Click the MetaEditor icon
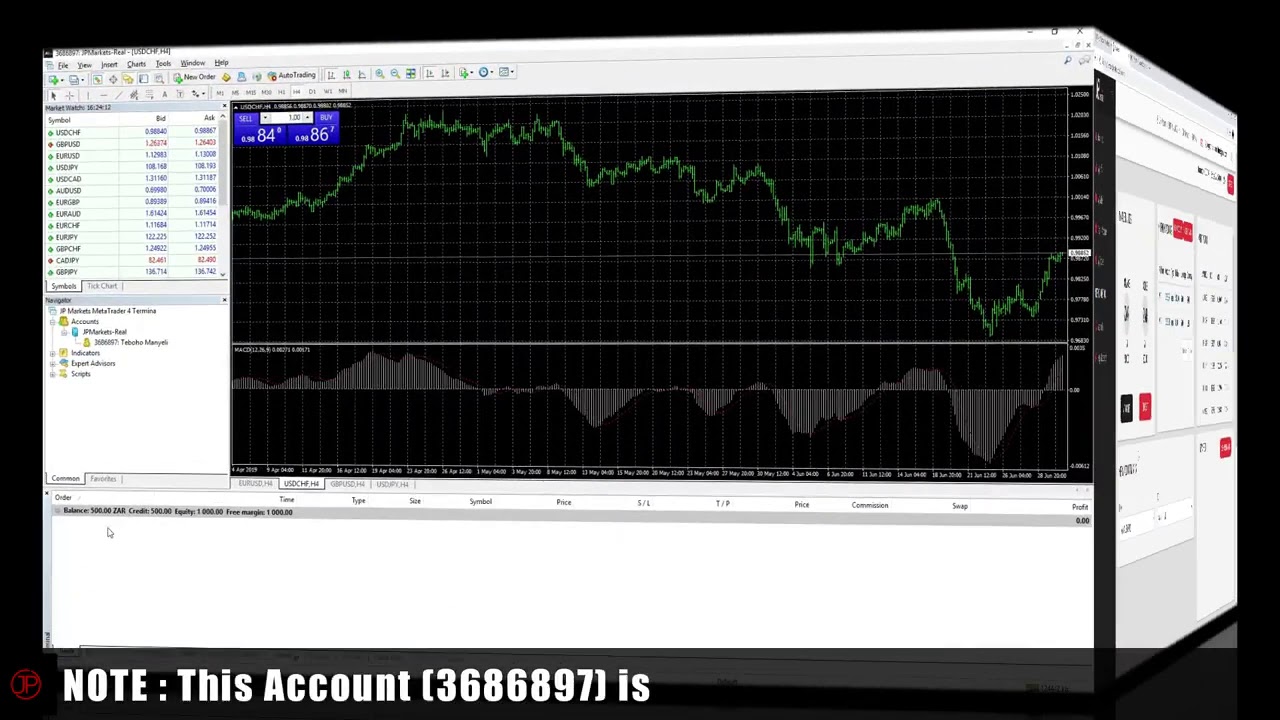The image size is (1280, 720). [226, 77]
